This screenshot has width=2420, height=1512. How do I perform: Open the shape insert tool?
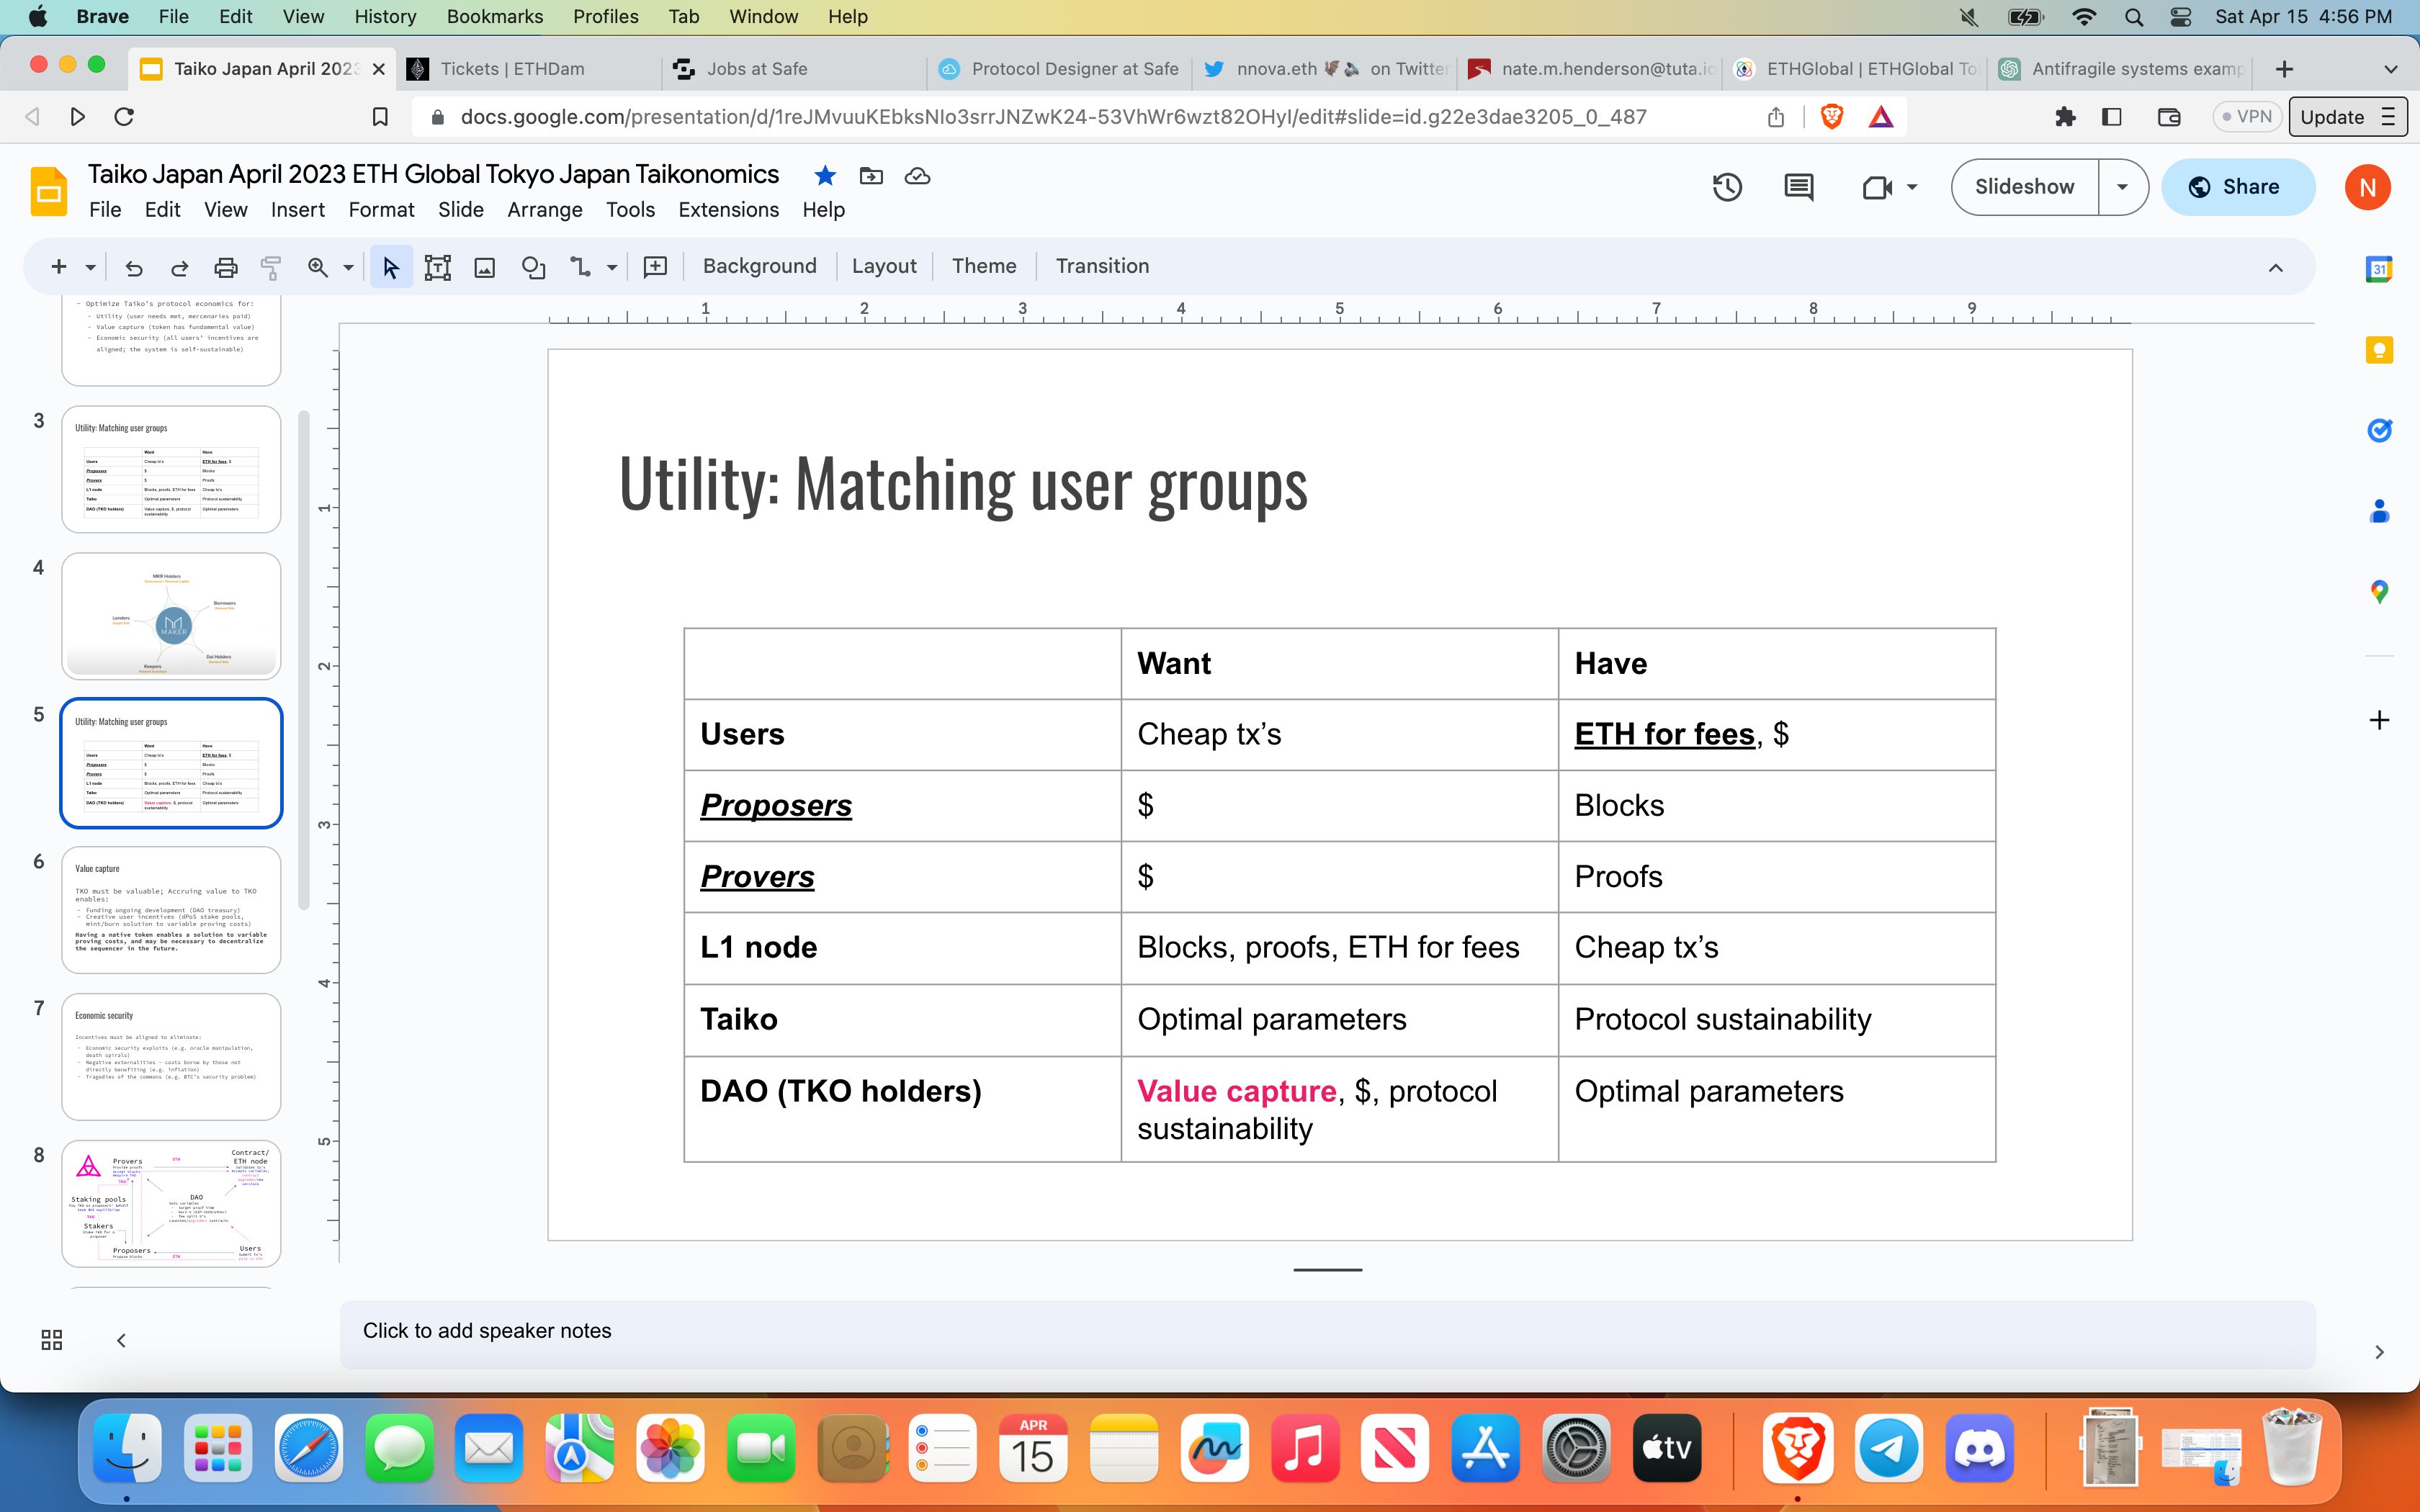533,267
